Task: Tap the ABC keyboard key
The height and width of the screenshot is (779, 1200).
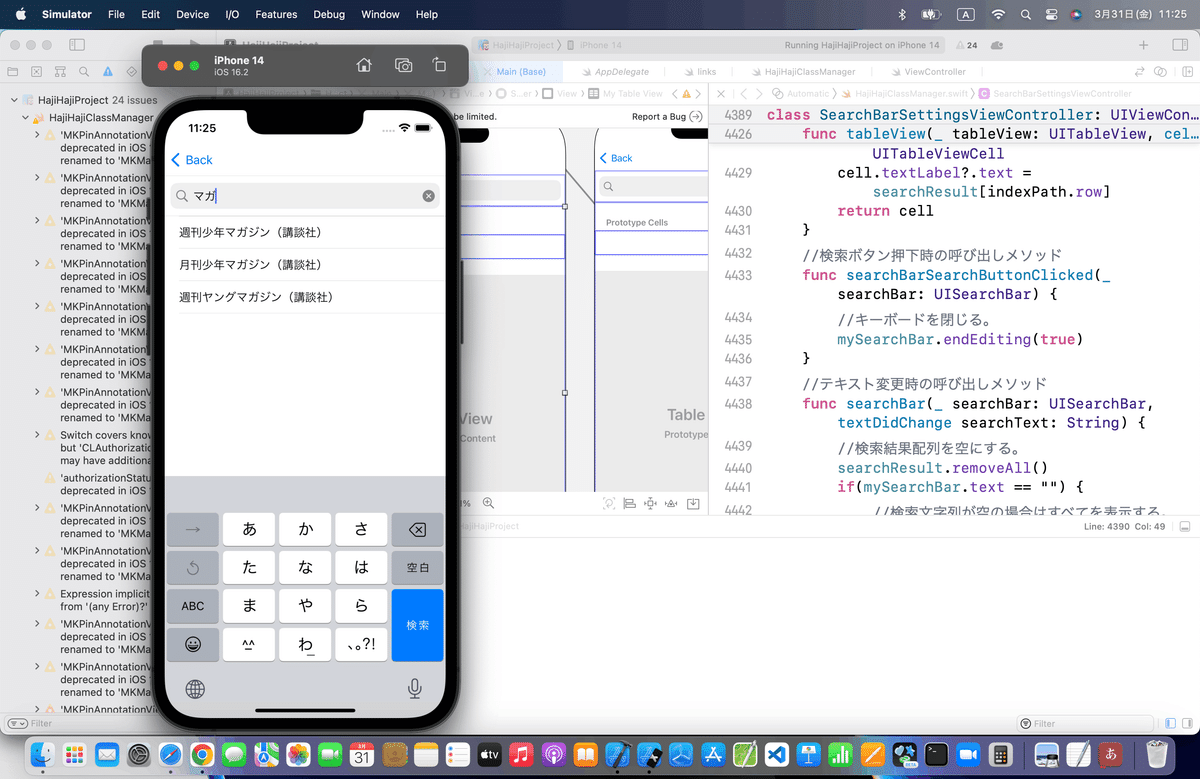Action: [x=193, y=606]
